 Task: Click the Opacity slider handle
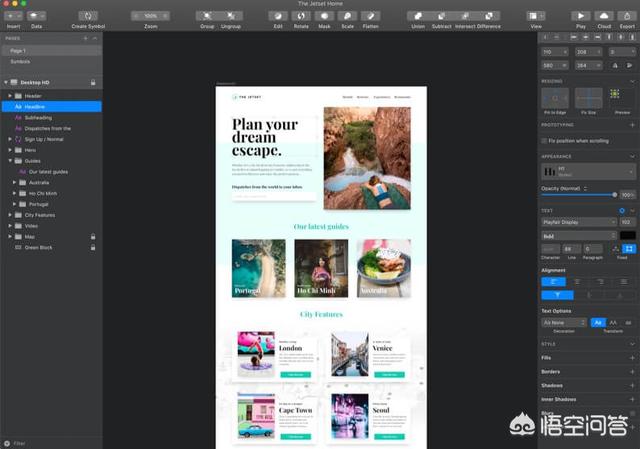click(615, 195)
